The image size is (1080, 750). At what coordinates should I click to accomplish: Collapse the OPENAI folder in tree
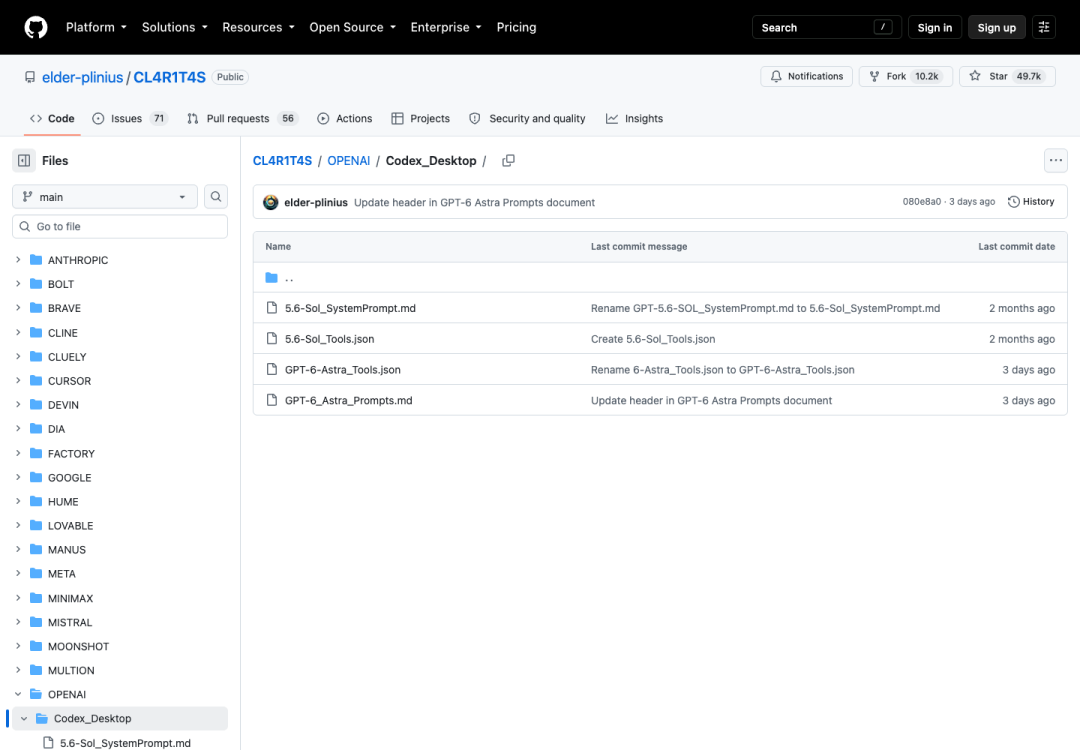tap(18, 694)
